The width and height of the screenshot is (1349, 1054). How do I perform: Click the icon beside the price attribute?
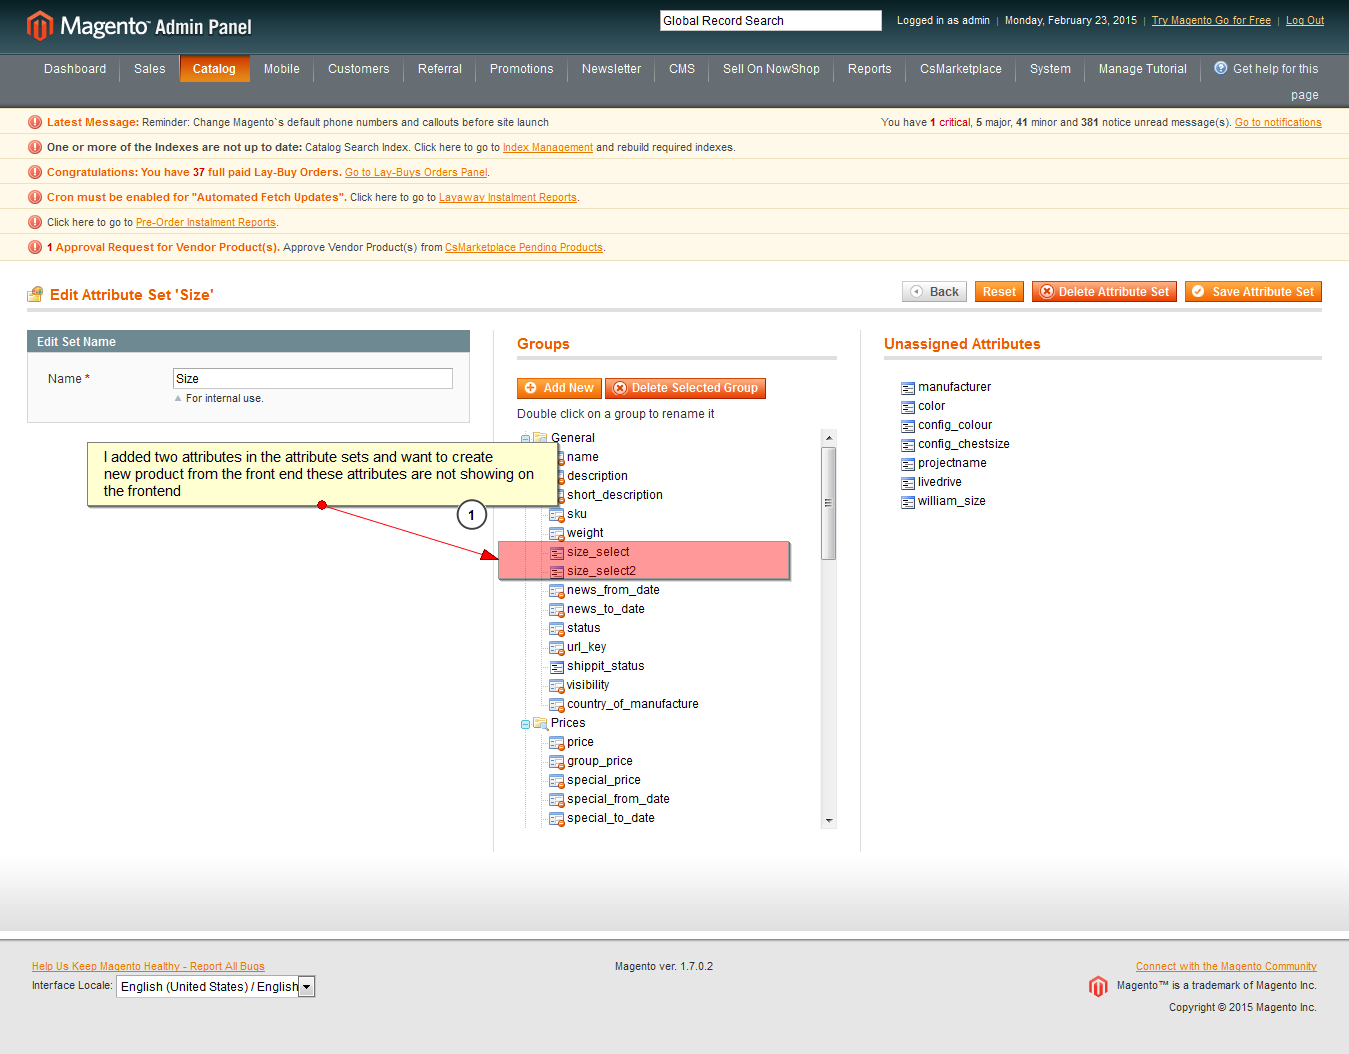557,743
